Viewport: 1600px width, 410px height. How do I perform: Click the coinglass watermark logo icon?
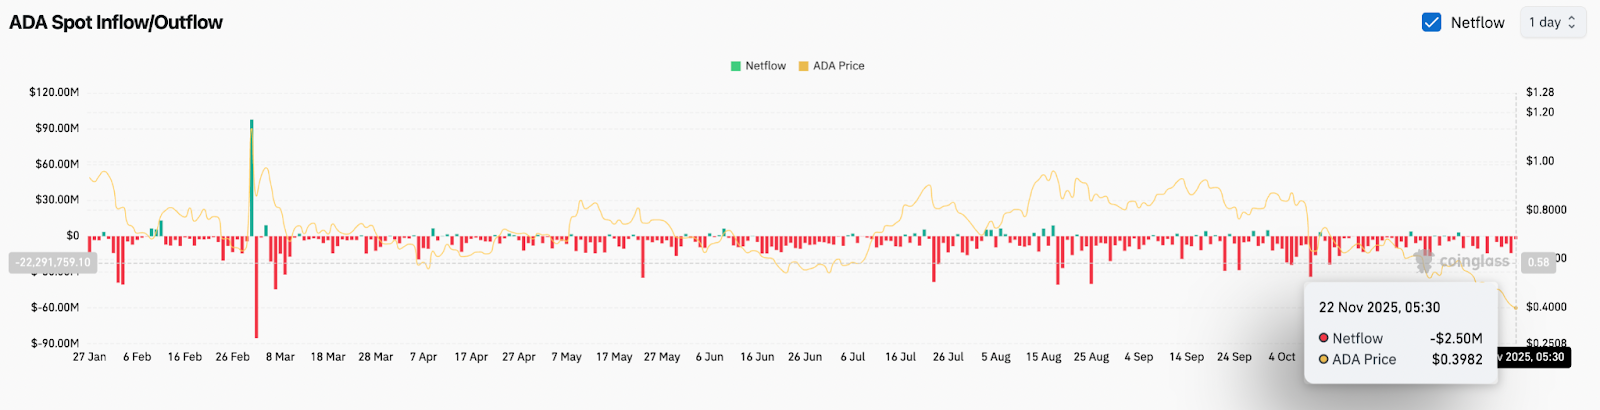(x=1424, y=261)
